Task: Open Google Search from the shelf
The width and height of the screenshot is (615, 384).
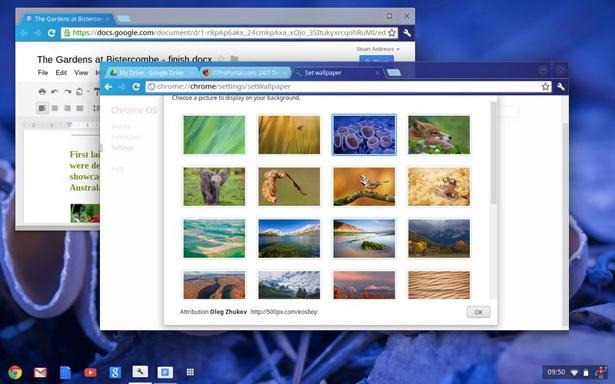Action: pyautogui.click(x=115, y=372)
